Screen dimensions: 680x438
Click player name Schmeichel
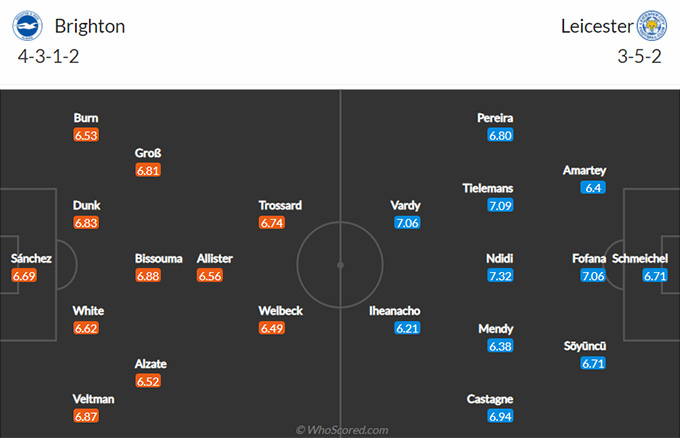pyautogui.click(x=640, y=258)
